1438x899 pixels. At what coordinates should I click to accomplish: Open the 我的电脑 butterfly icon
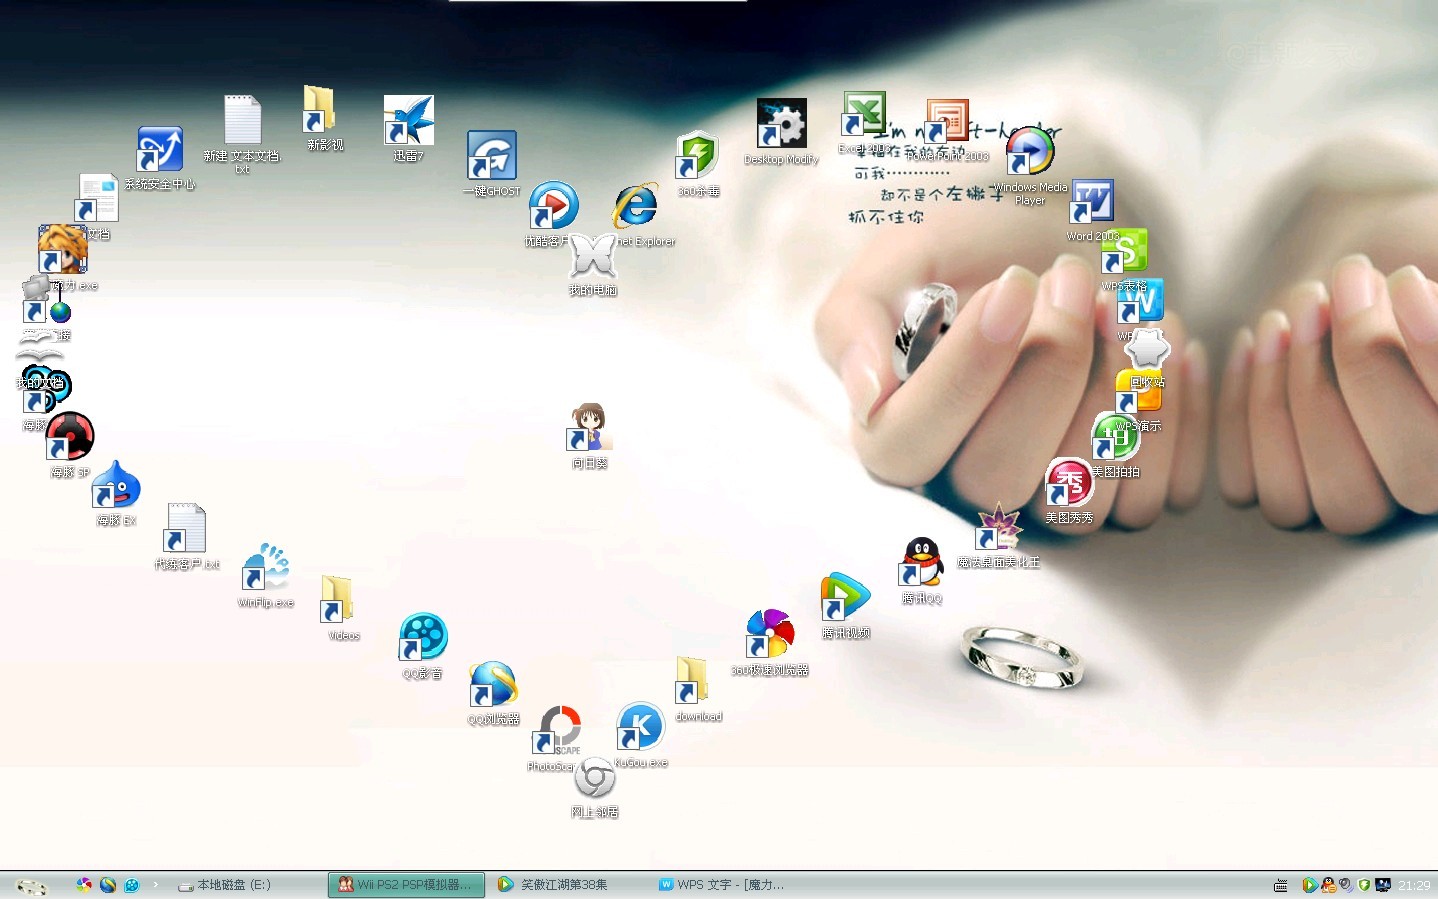593,257
